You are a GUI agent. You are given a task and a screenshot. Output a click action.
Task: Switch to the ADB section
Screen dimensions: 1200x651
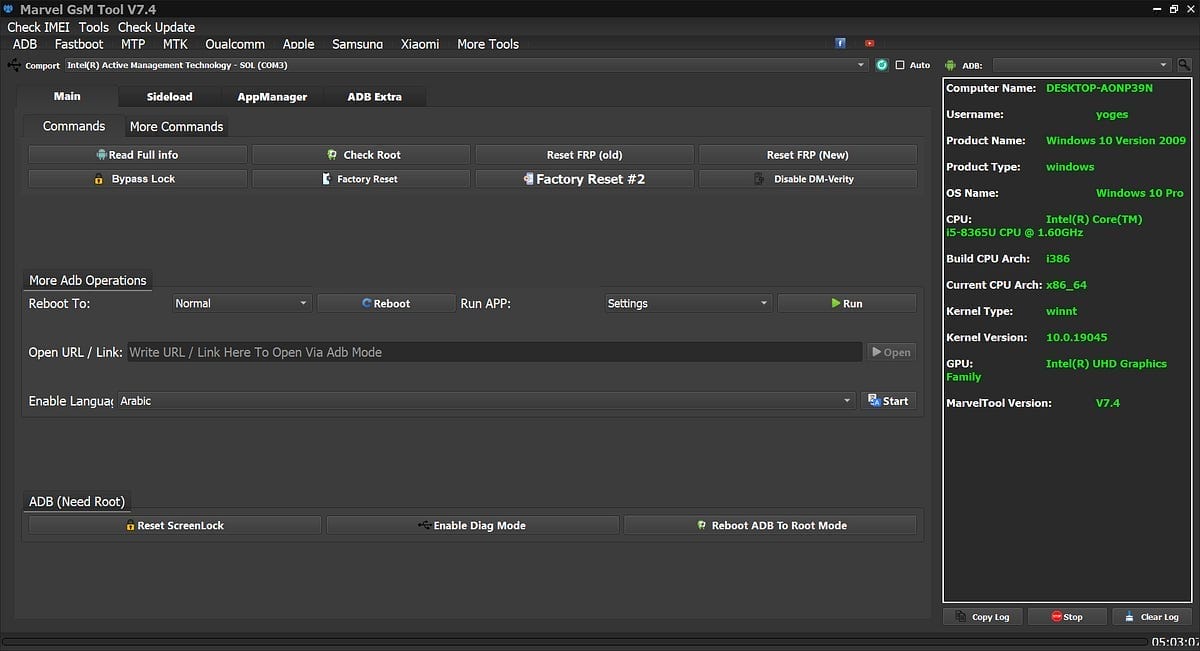tap(25, 44)
